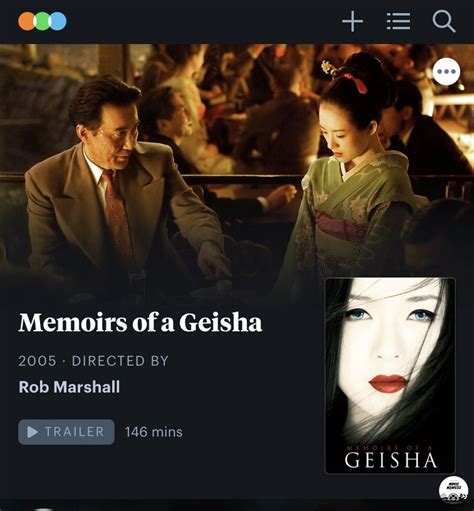Click the TRAILER button label
This screenshot has height=511, width=474.
coord(75,432)
